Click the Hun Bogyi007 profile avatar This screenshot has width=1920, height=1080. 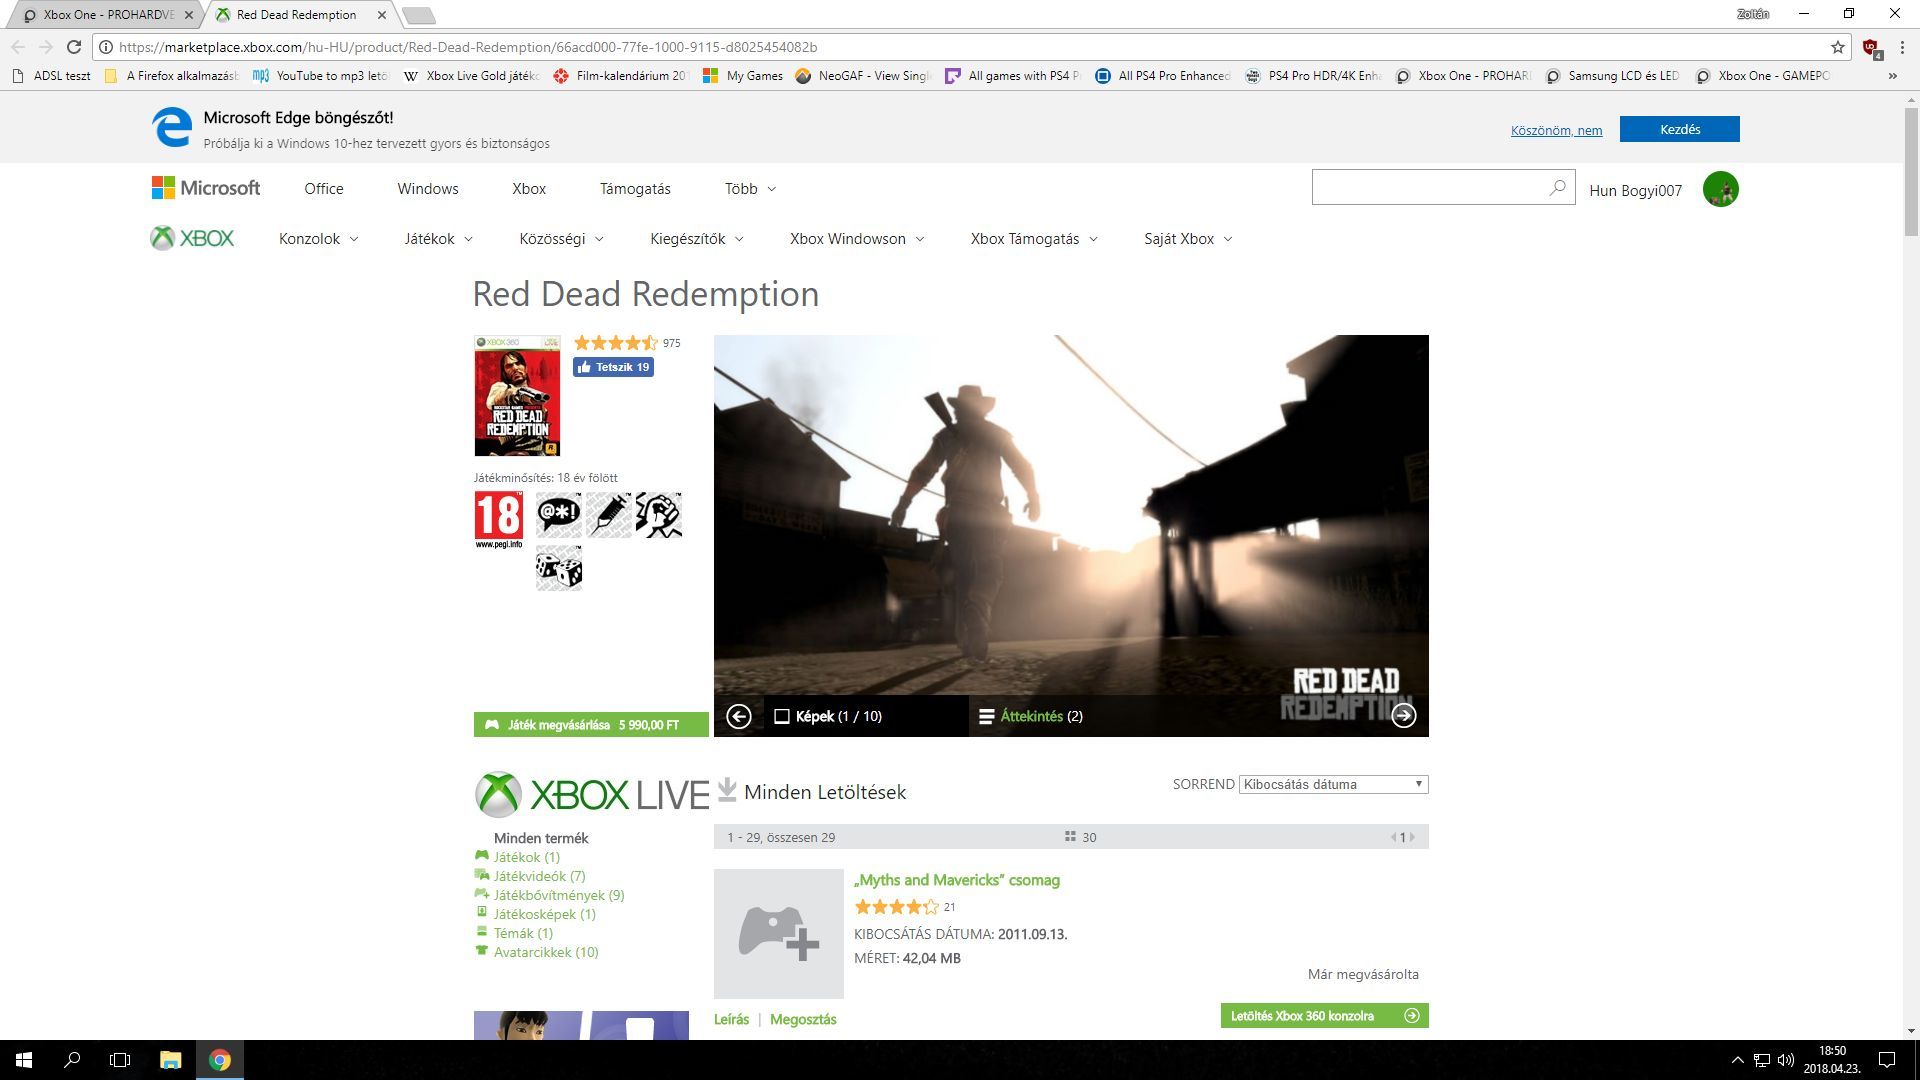(x=1720, y=189)
